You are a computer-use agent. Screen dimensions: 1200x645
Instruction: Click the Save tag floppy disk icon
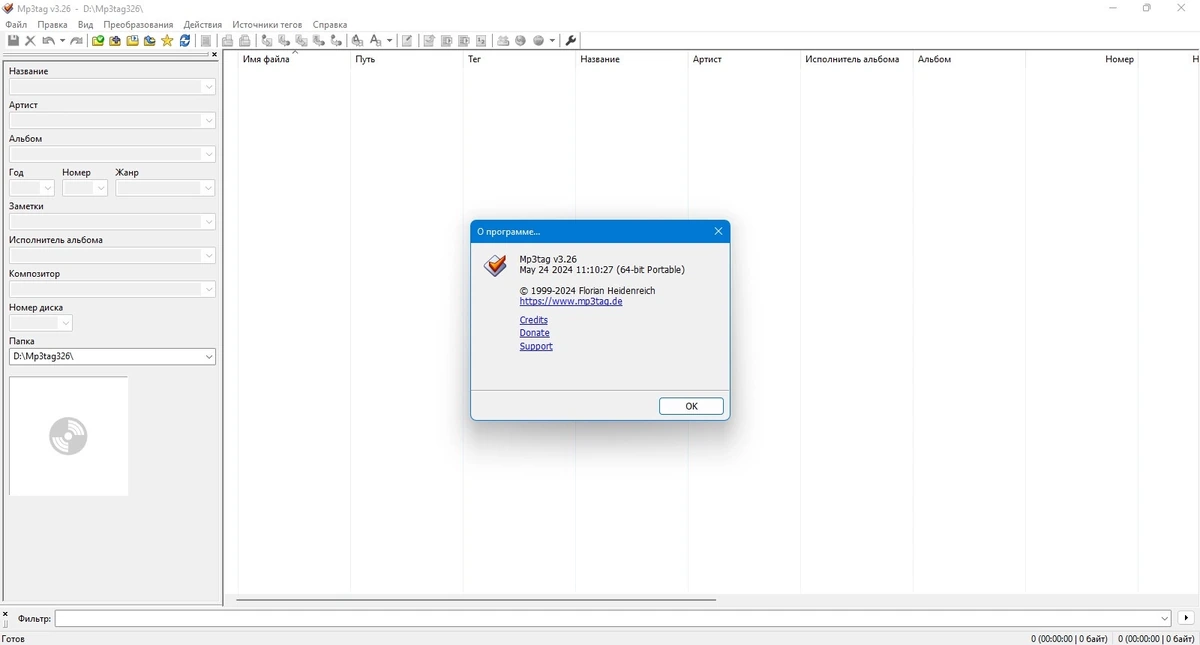(x=13, y=41)
